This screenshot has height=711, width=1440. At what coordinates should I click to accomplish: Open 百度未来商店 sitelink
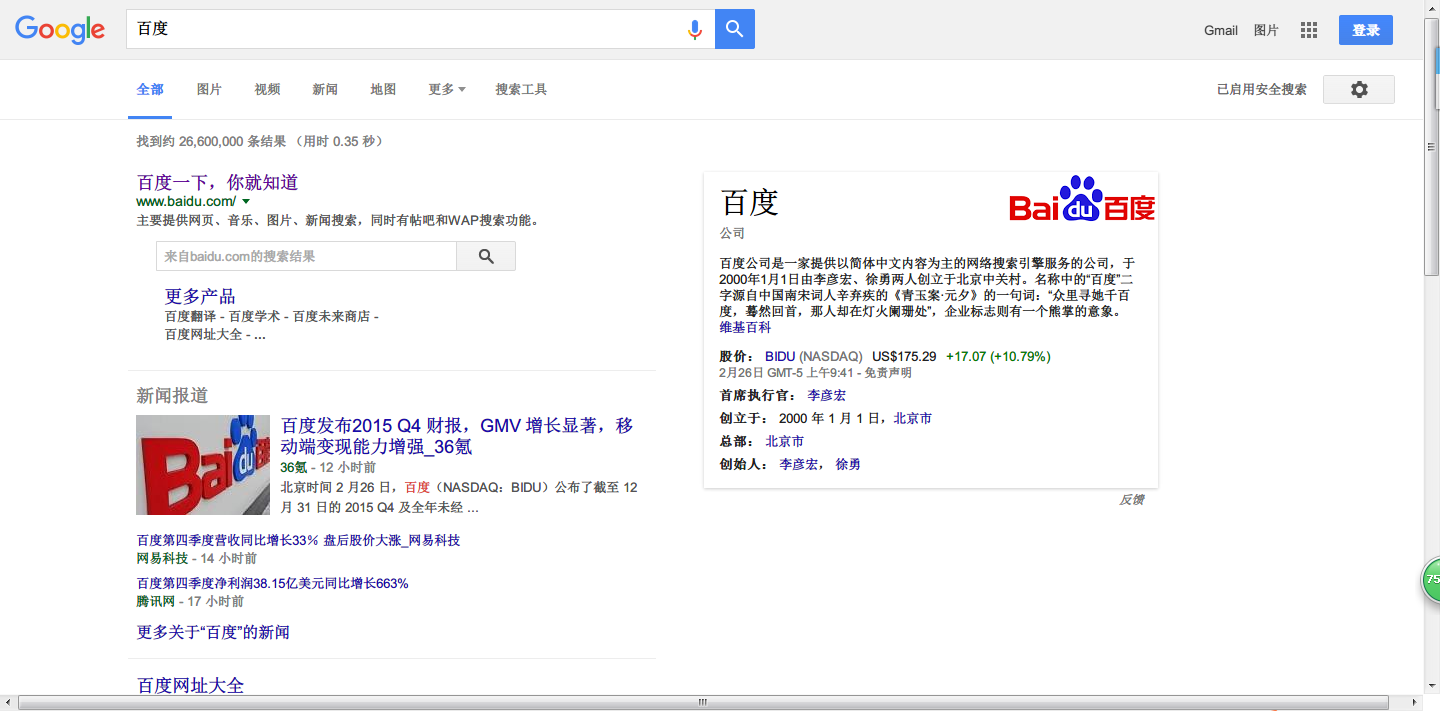point(331,316)
